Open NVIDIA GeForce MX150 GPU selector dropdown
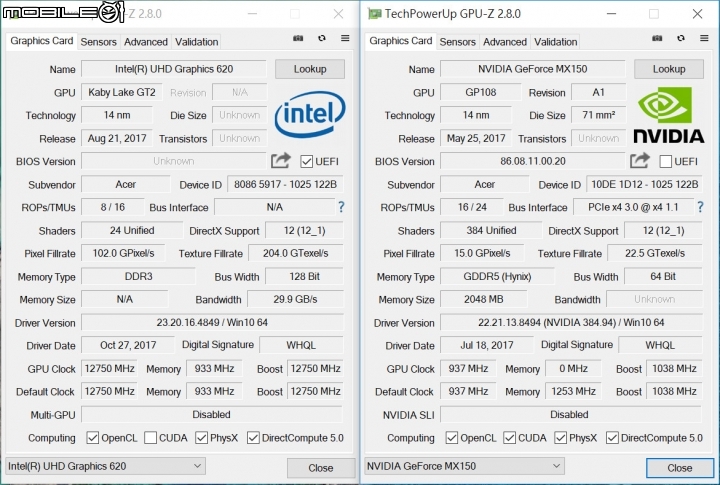 pyautogui.click(x=464, y=466)
